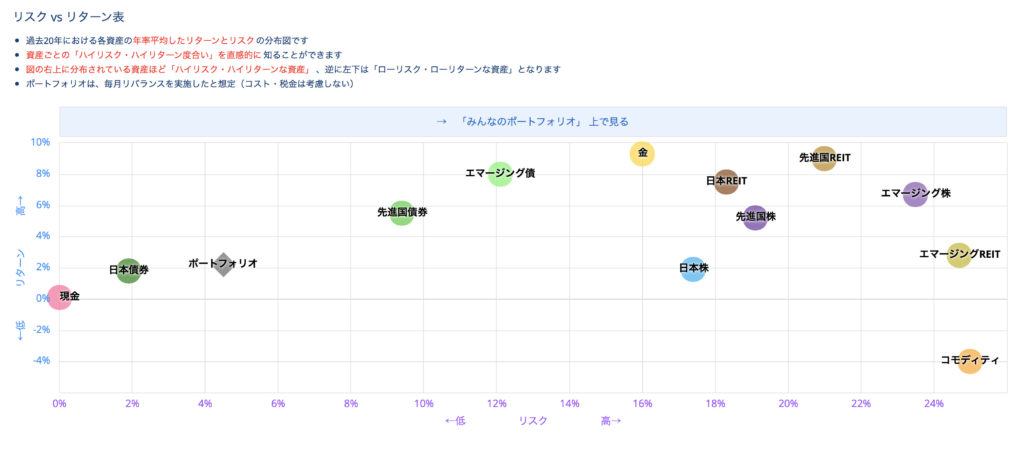Select the 先進国REIT marker
1024x456 pixels.
coord(824,158)
